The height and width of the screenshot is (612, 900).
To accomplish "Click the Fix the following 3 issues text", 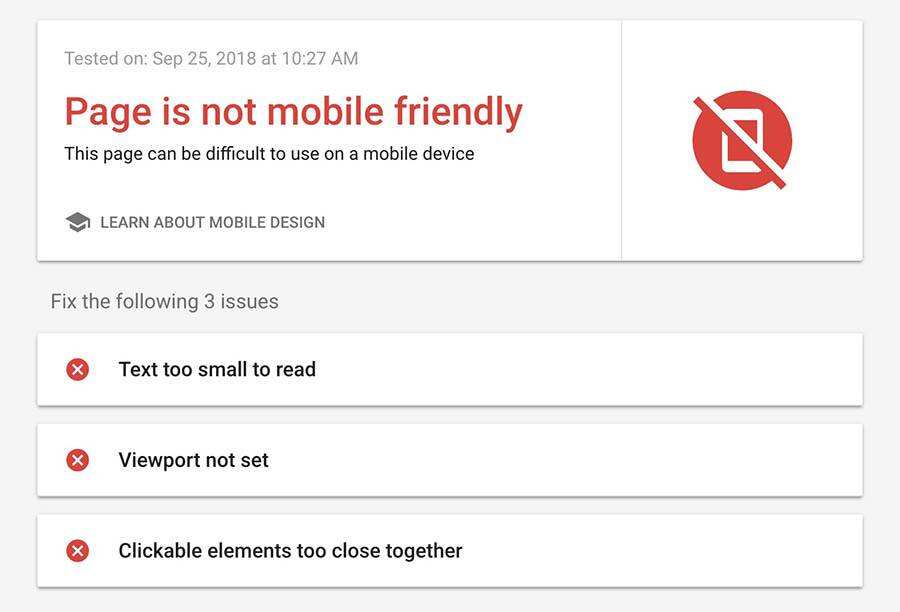I will pyautogui.click(x=164, y=301).
